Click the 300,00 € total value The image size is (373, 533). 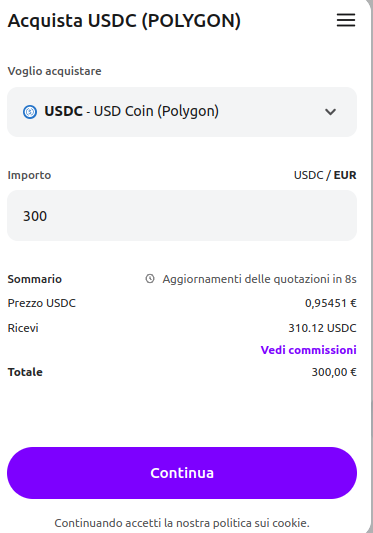coord(334,372)
